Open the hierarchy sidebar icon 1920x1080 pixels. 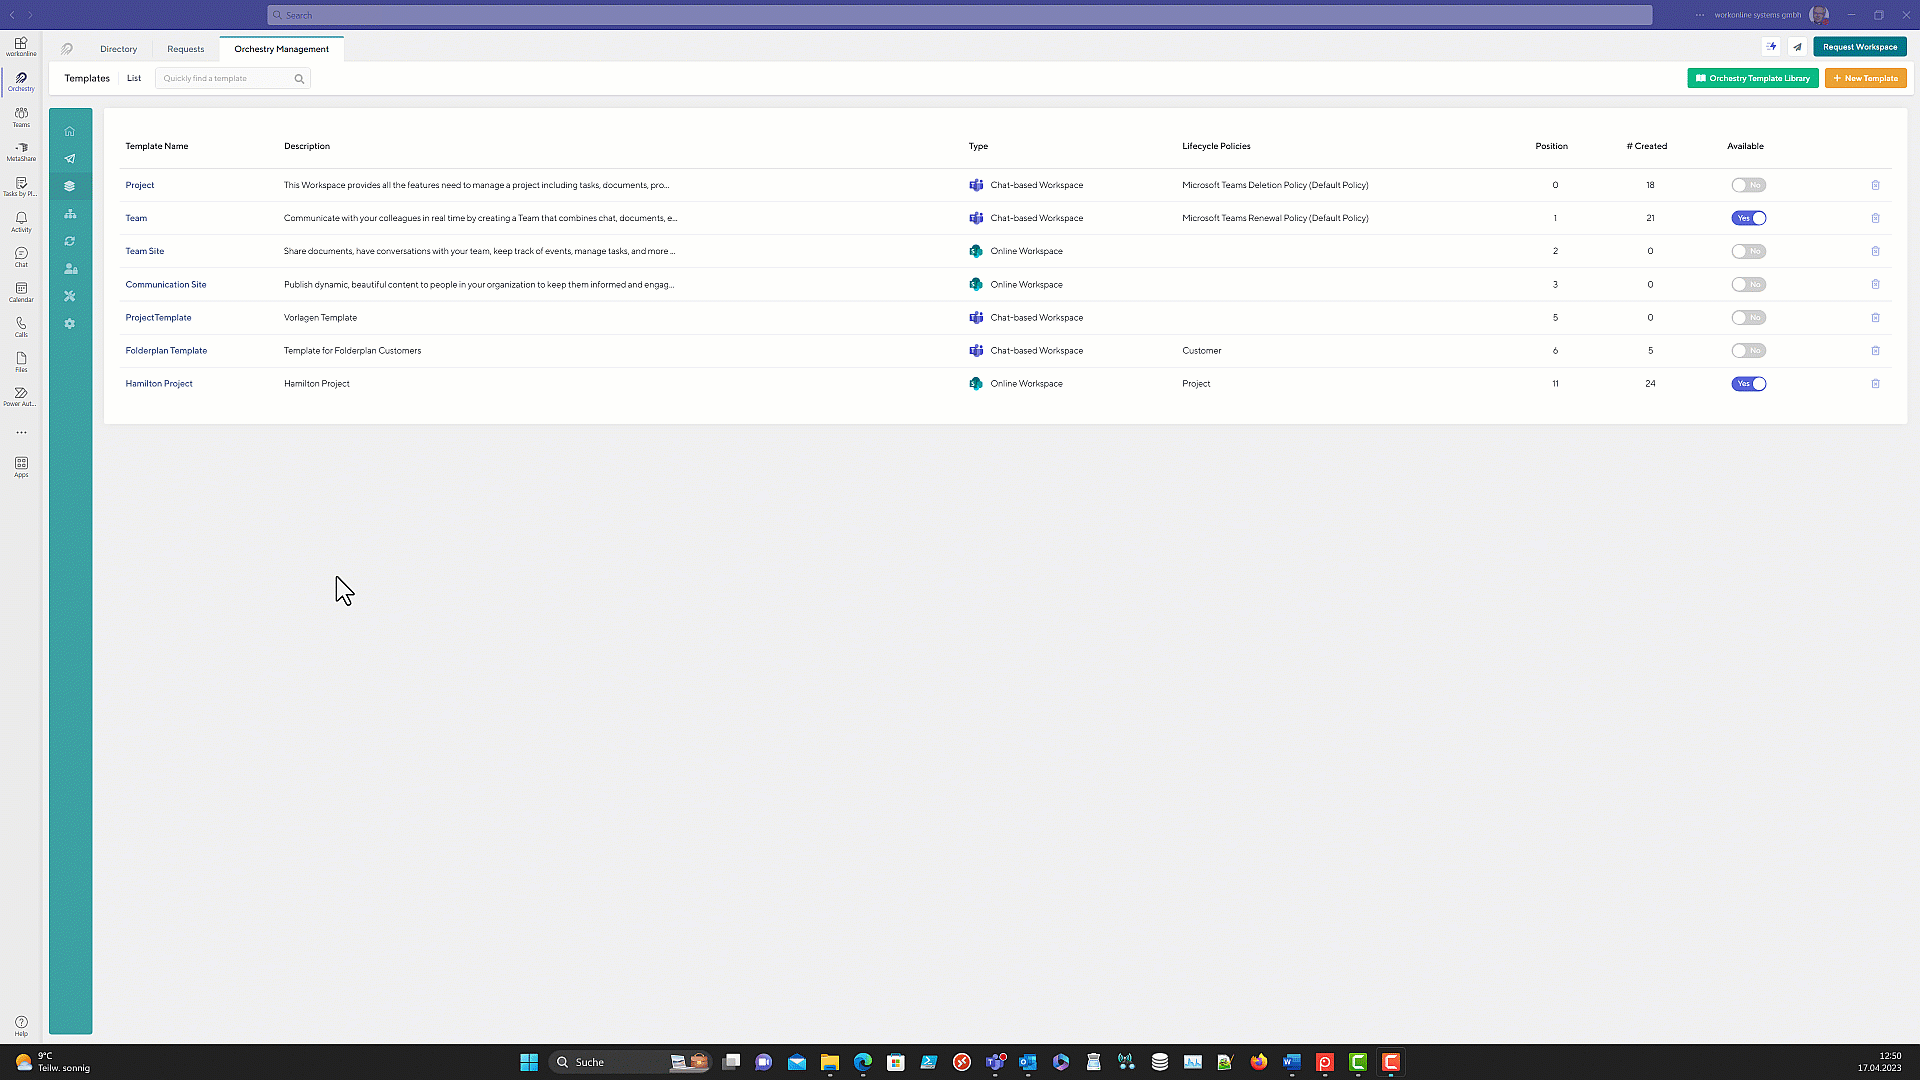point(70,214)
